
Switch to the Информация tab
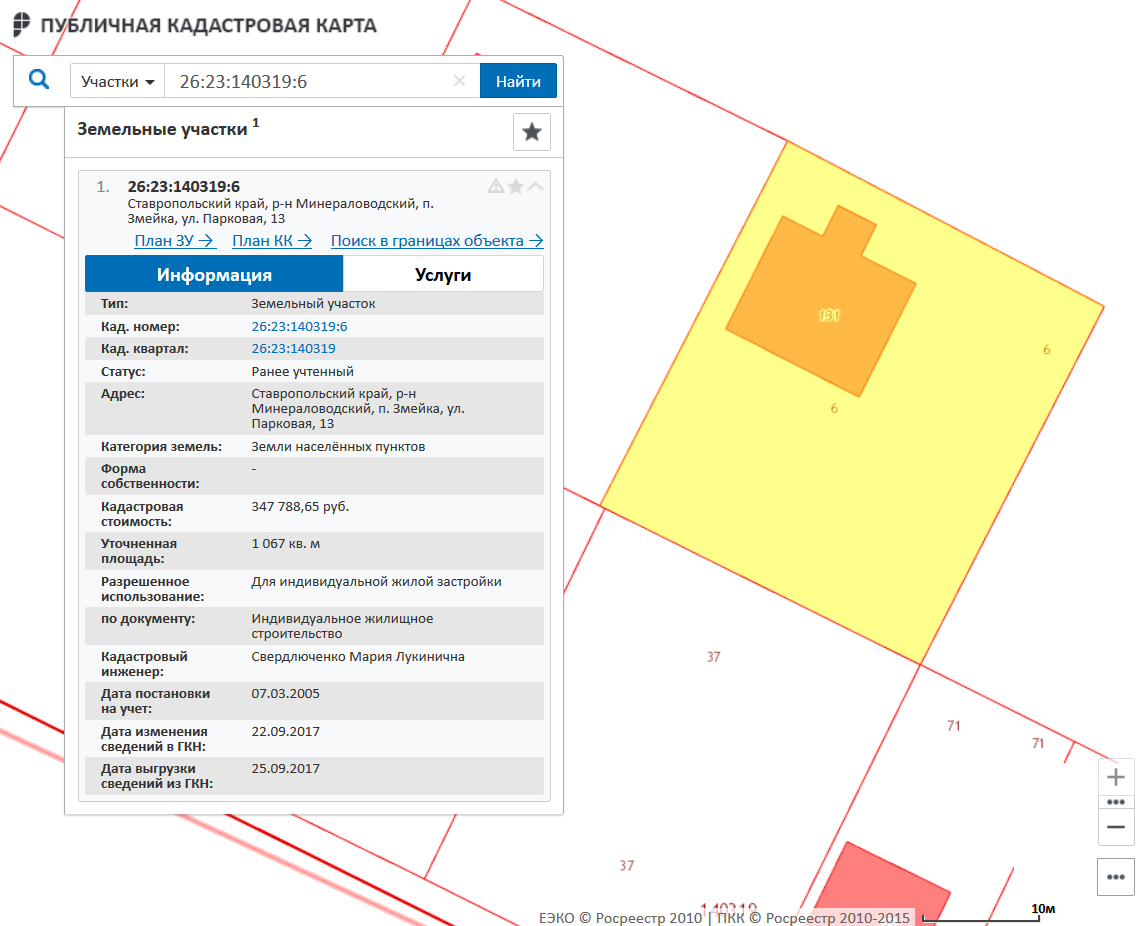pos(214,275)
